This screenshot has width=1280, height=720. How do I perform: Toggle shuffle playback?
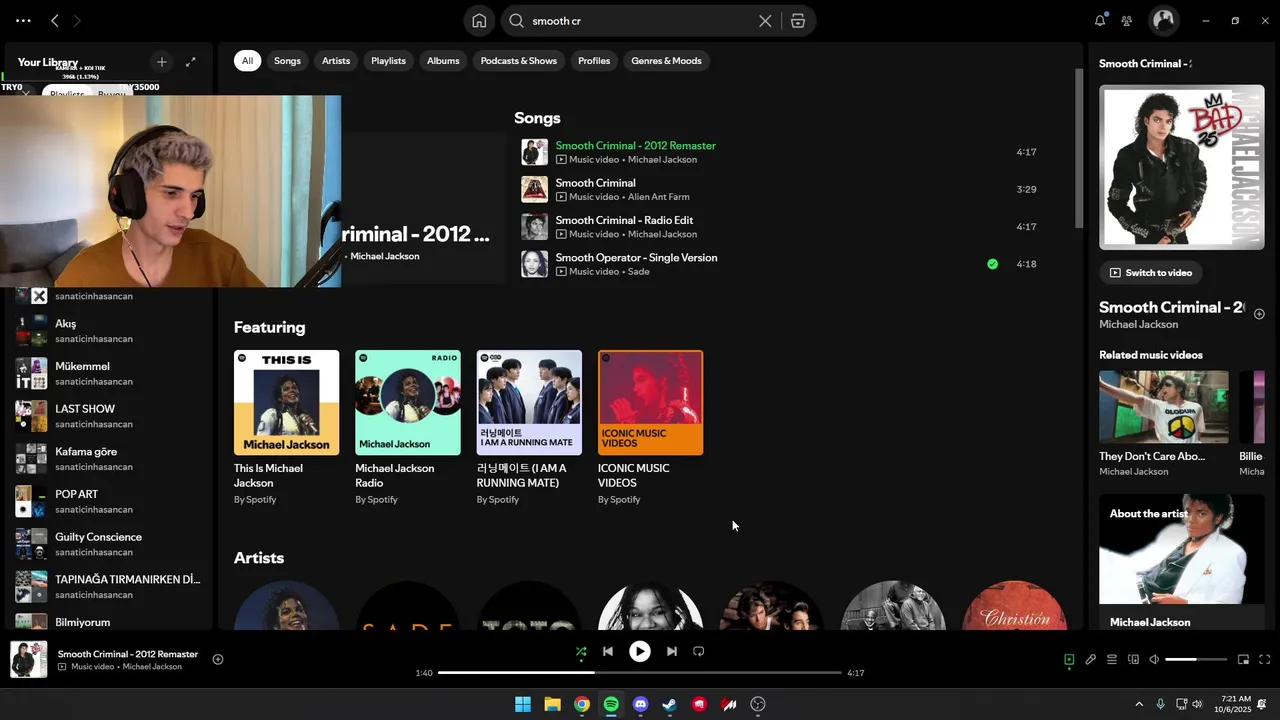point(581,651)
